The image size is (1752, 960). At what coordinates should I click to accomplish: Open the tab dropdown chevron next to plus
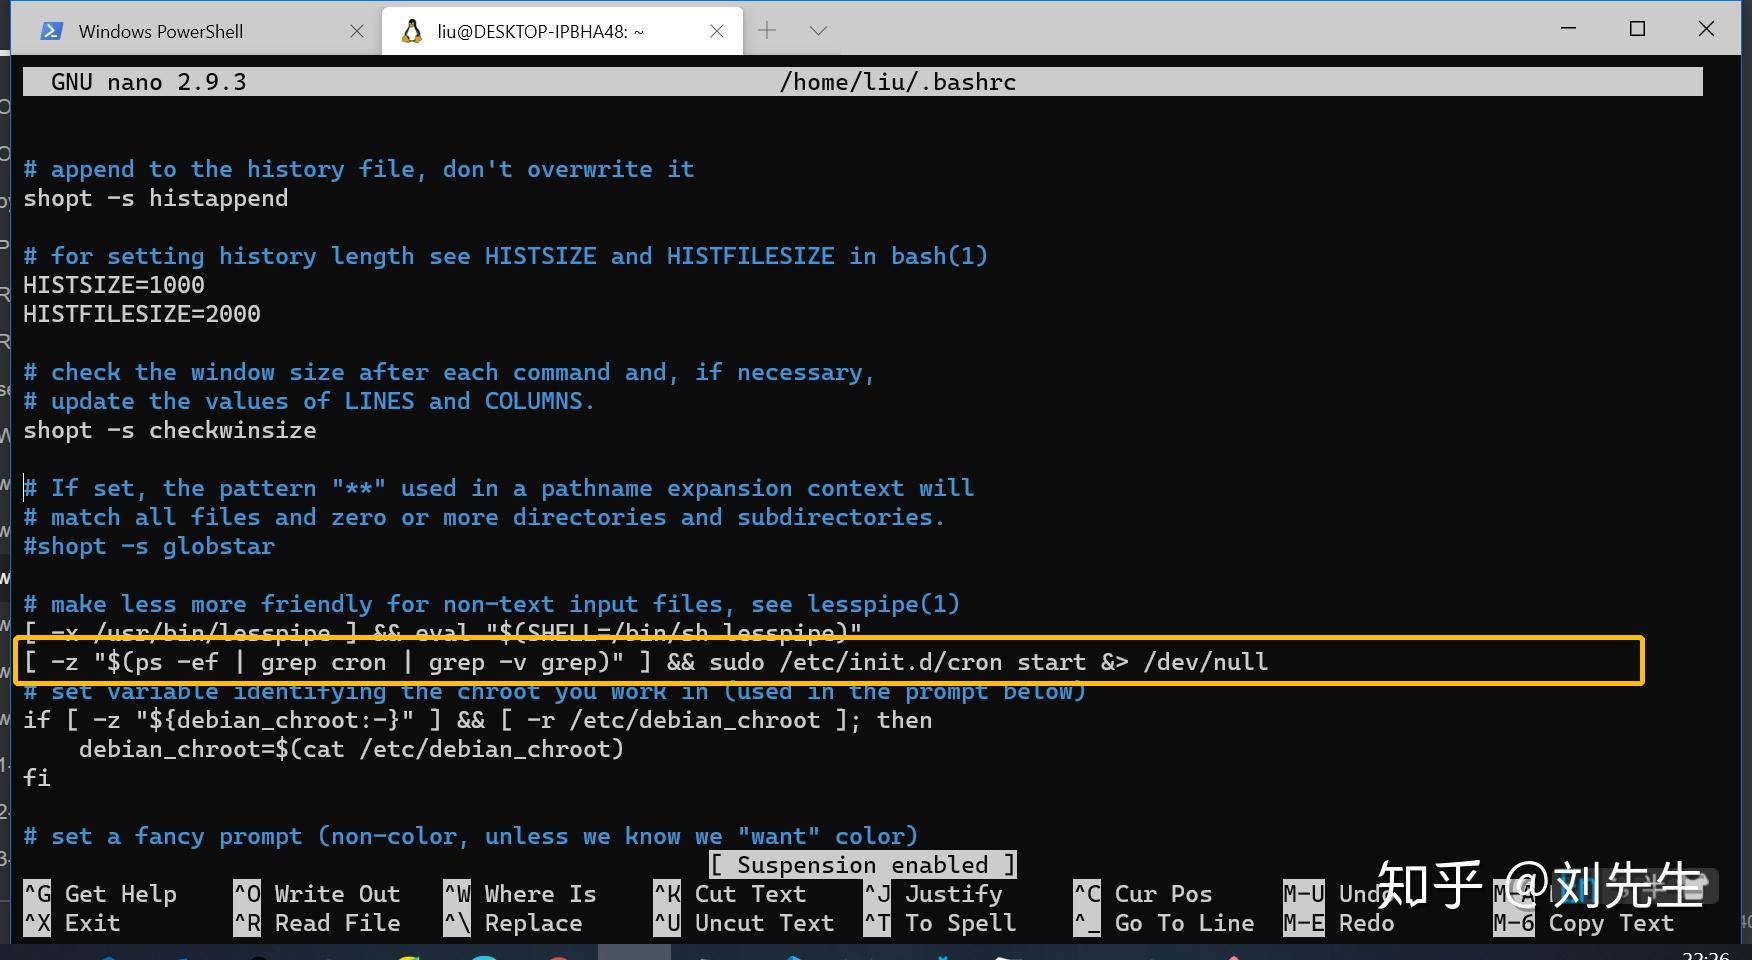(x=818, y=30)
